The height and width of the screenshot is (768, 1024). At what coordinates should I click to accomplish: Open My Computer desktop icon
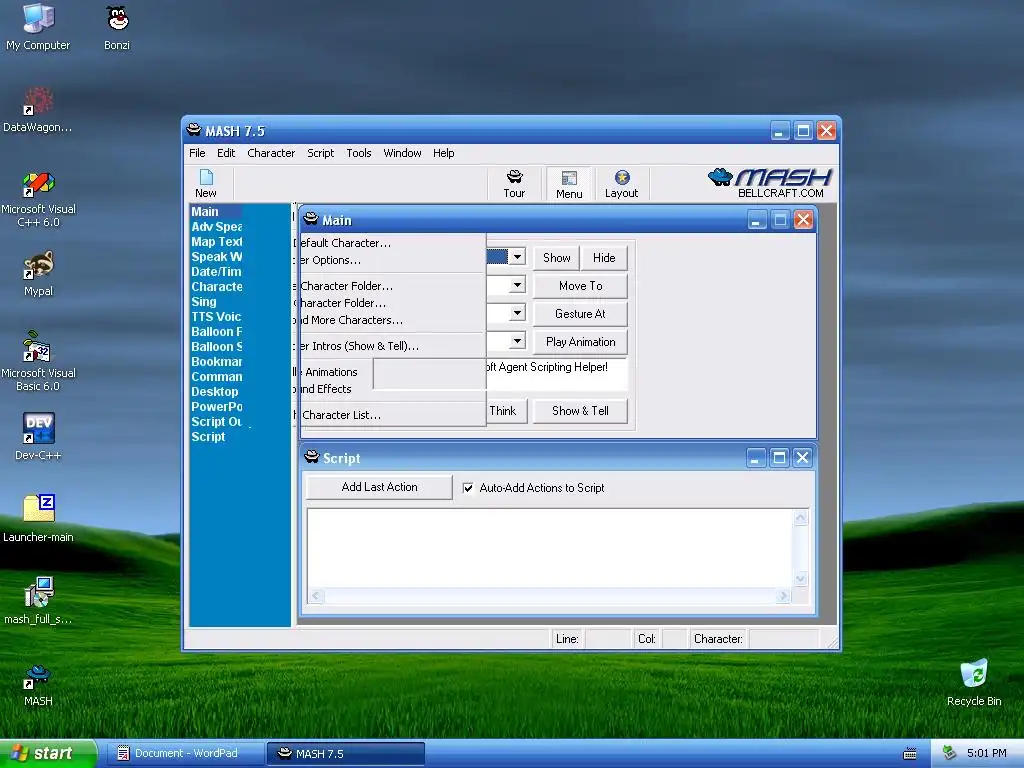pyautogui.click(x=38, y=27)
